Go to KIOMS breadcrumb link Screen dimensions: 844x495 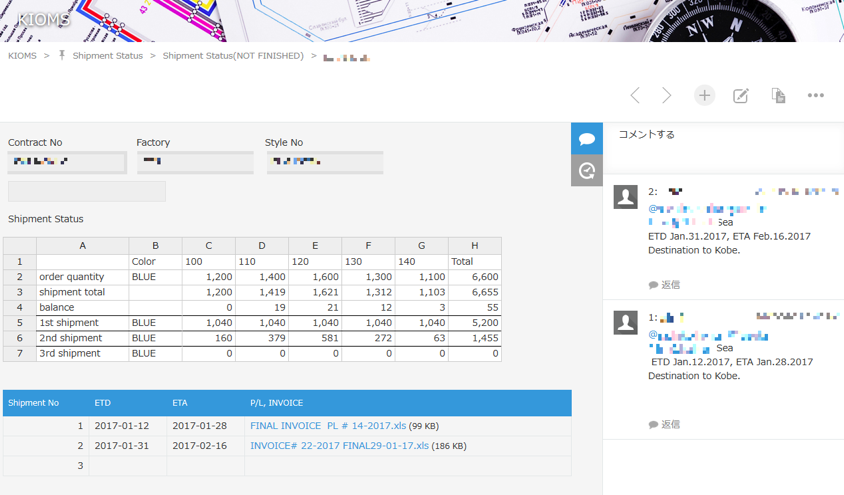tap(22, 56)
